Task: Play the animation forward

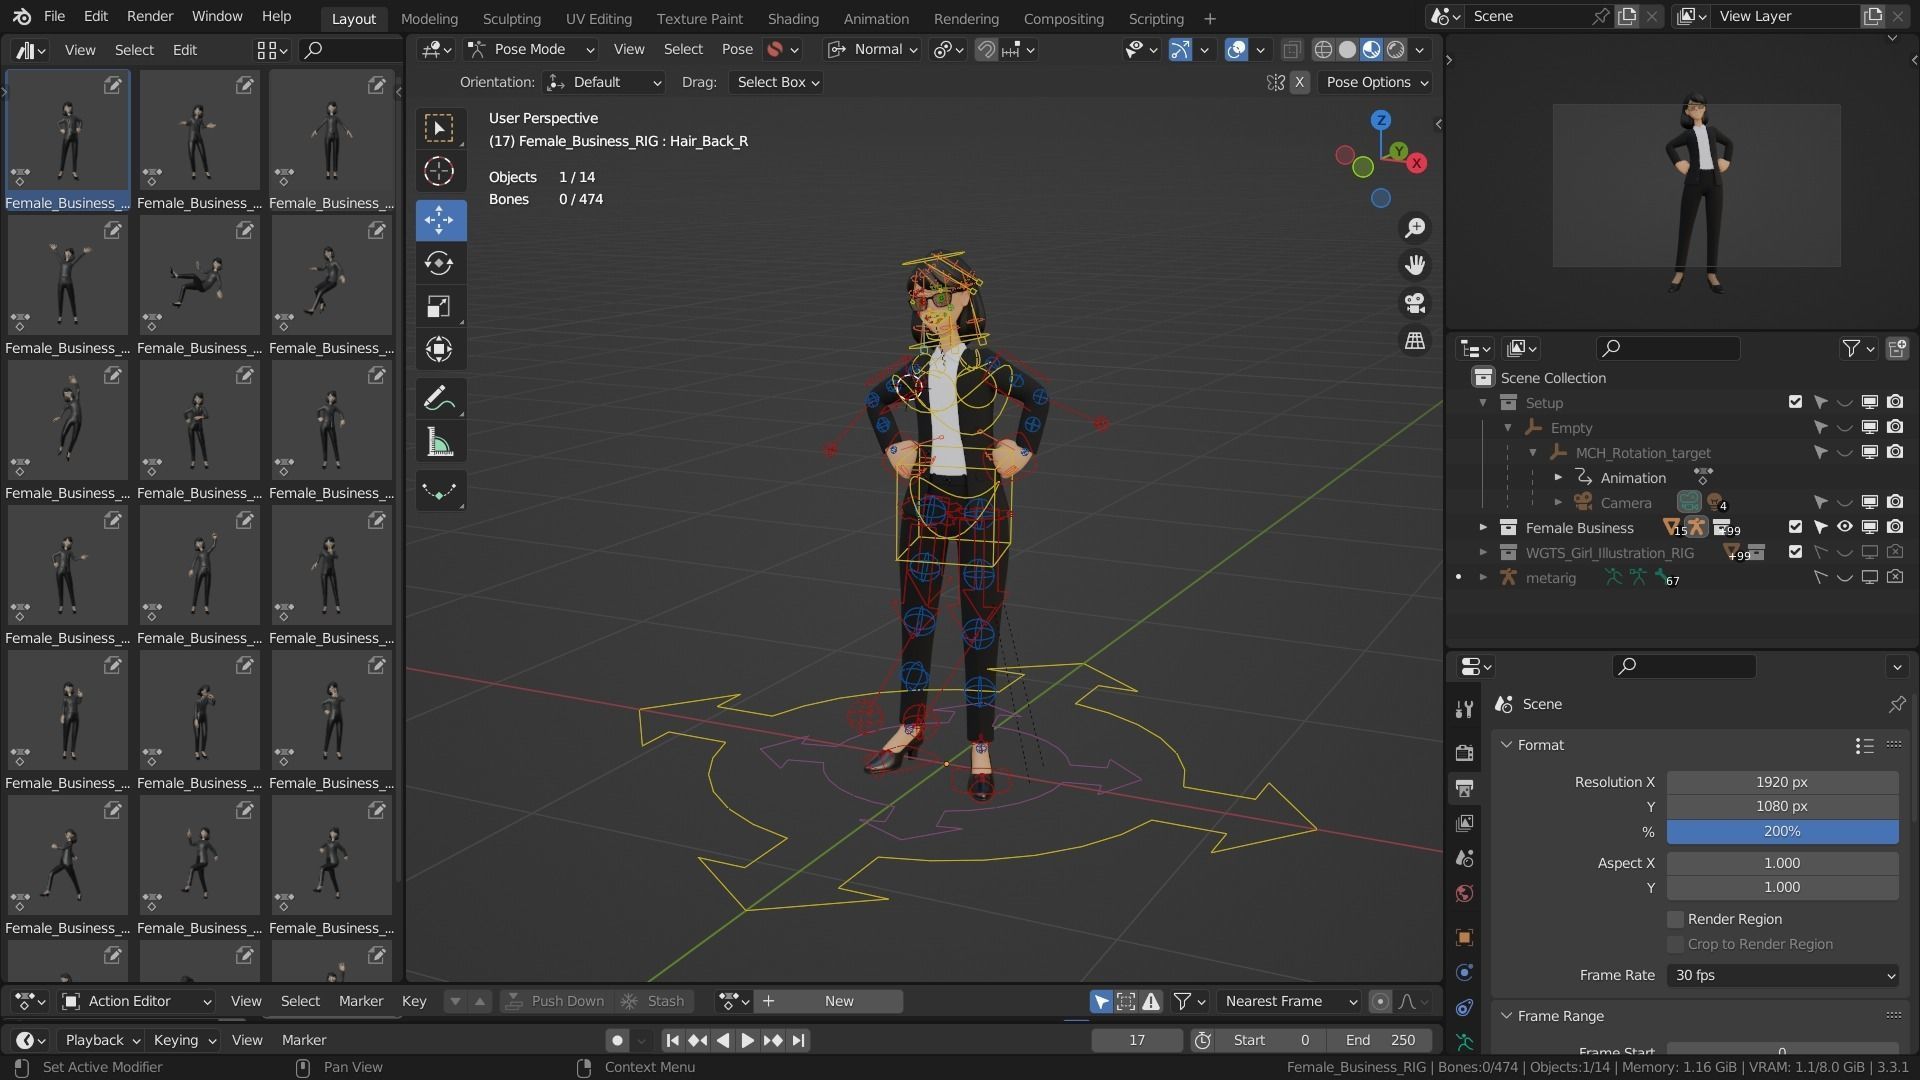Action: [x=747, y=1040]
